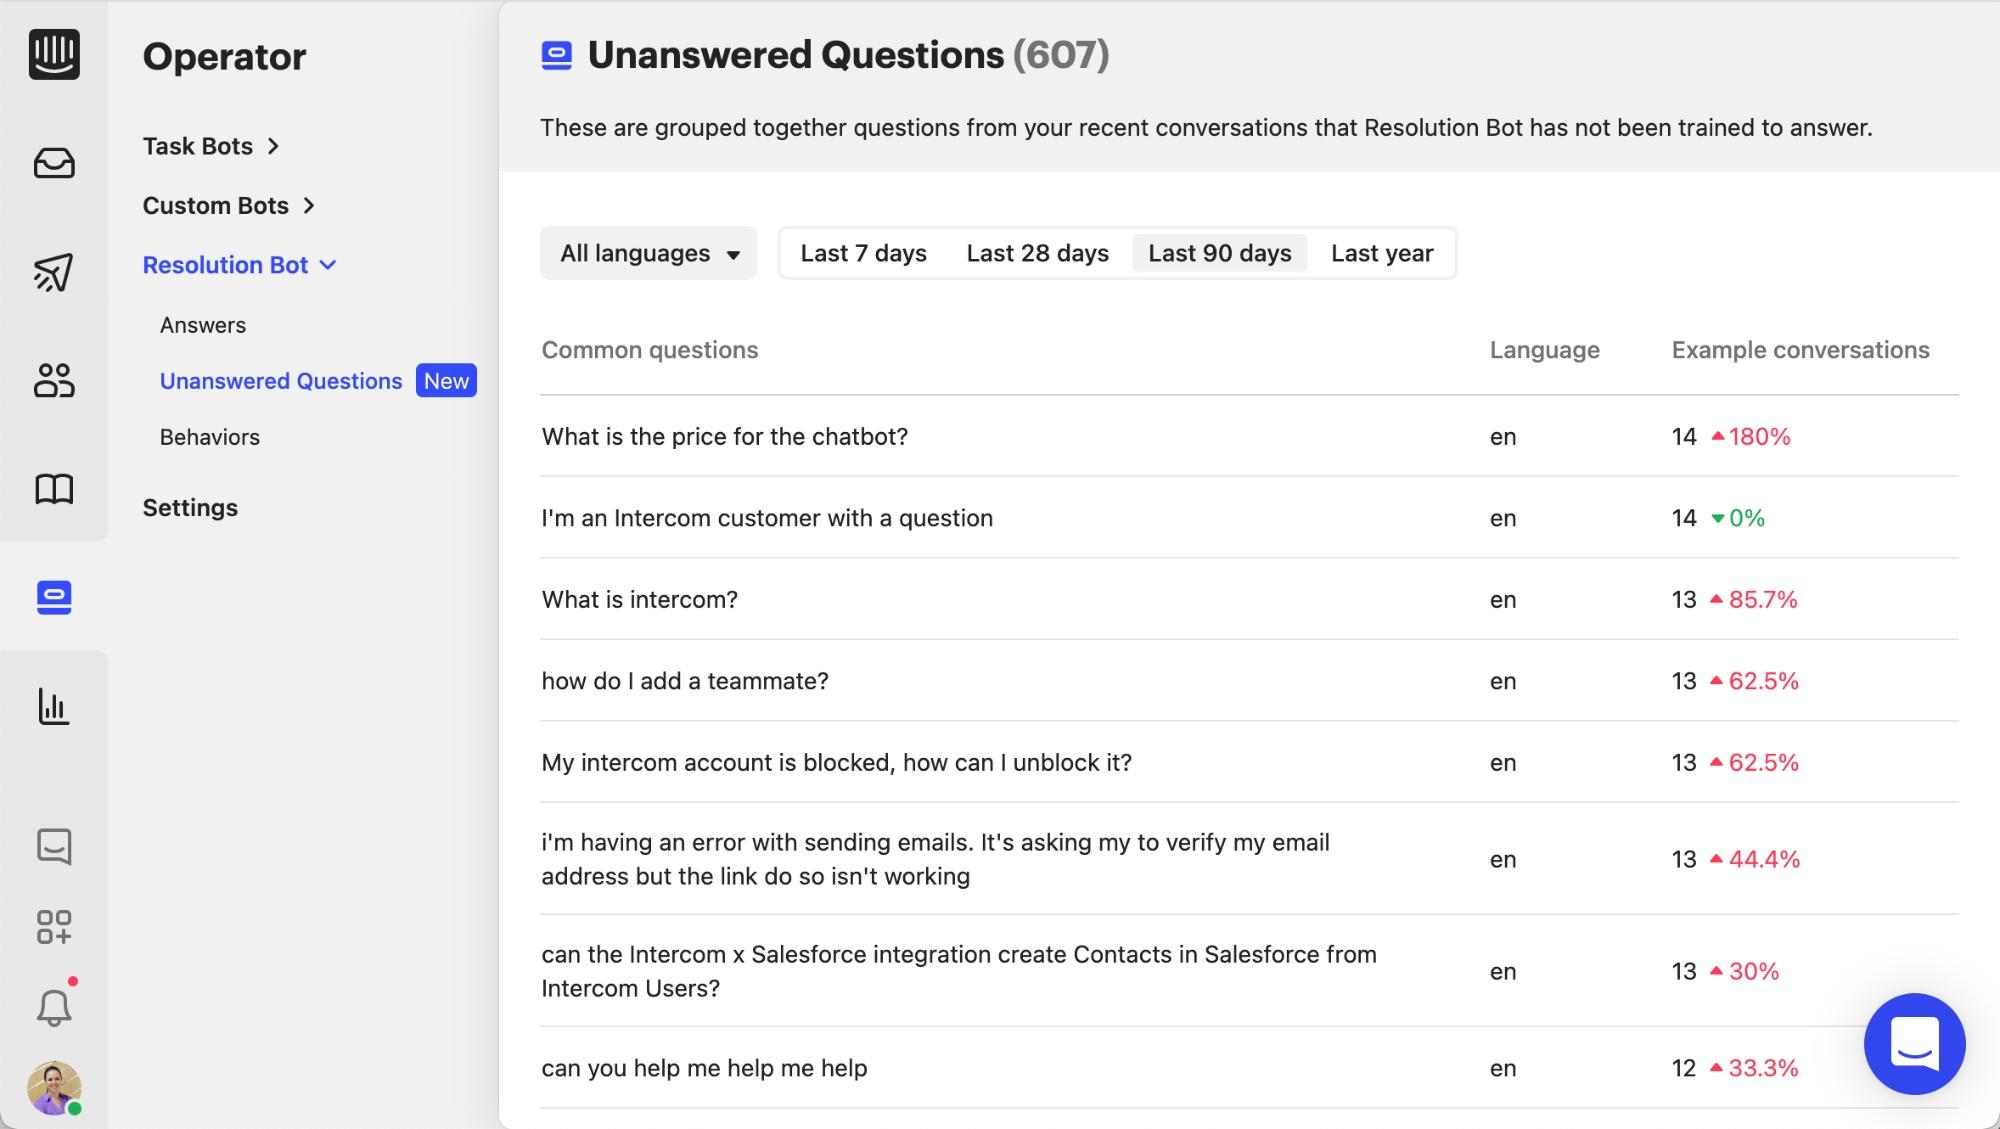Open the Inbox icon in sidebar

(54, 163)
